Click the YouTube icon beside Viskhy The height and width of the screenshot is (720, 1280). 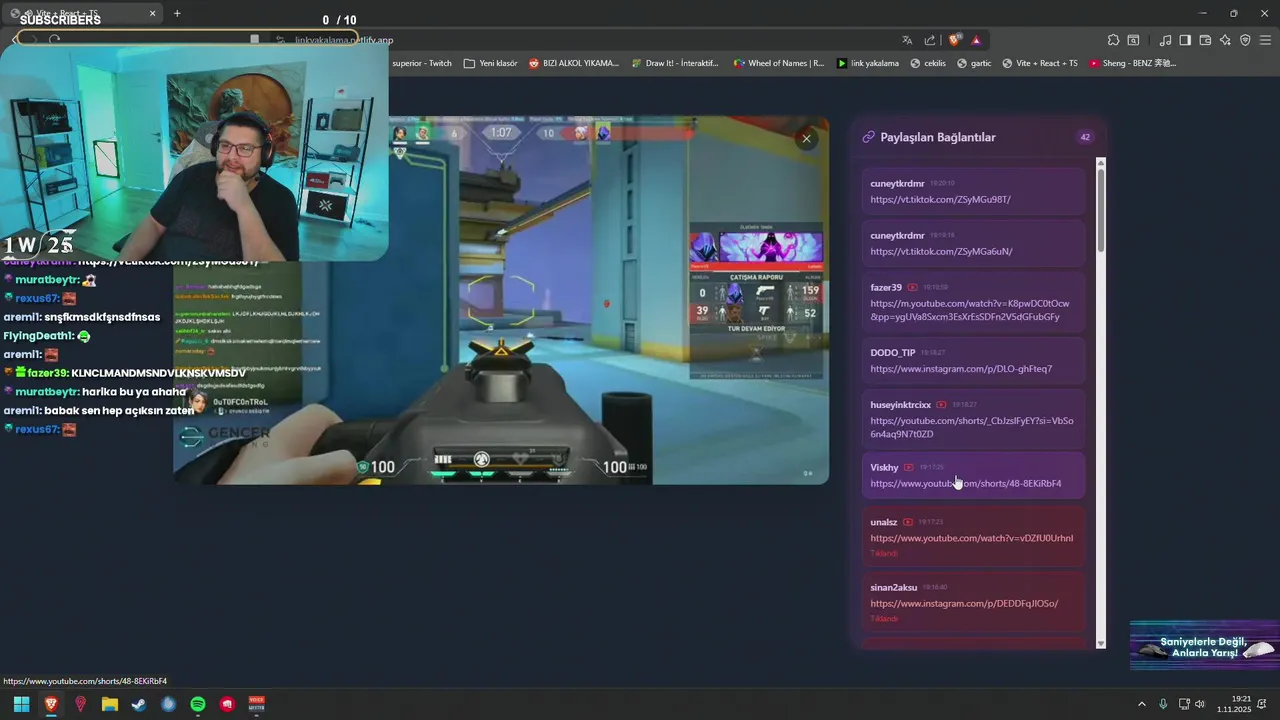(x=909, y=467)
